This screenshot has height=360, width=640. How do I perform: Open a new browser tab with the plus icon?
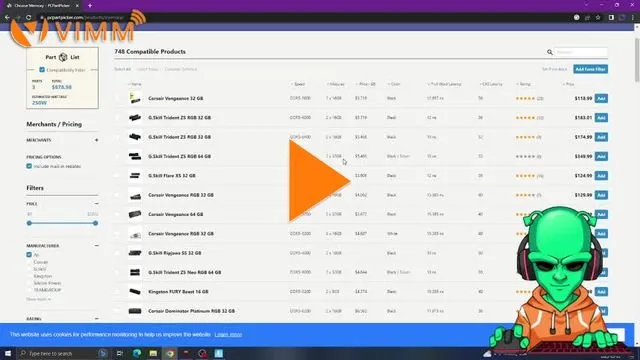tap(90, 6)
